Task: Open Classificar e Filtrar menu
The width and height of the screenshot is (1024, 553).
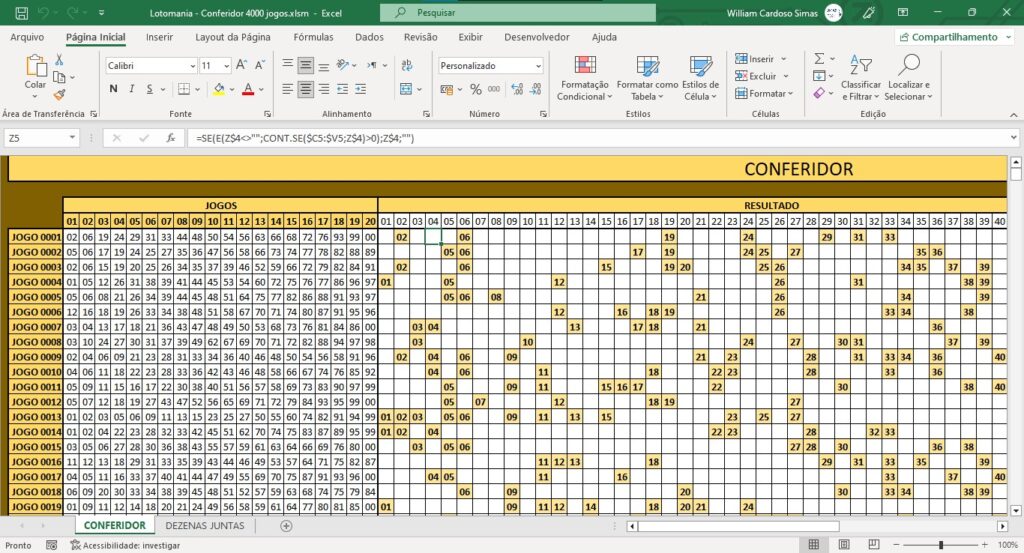Action: click(861, 78)
